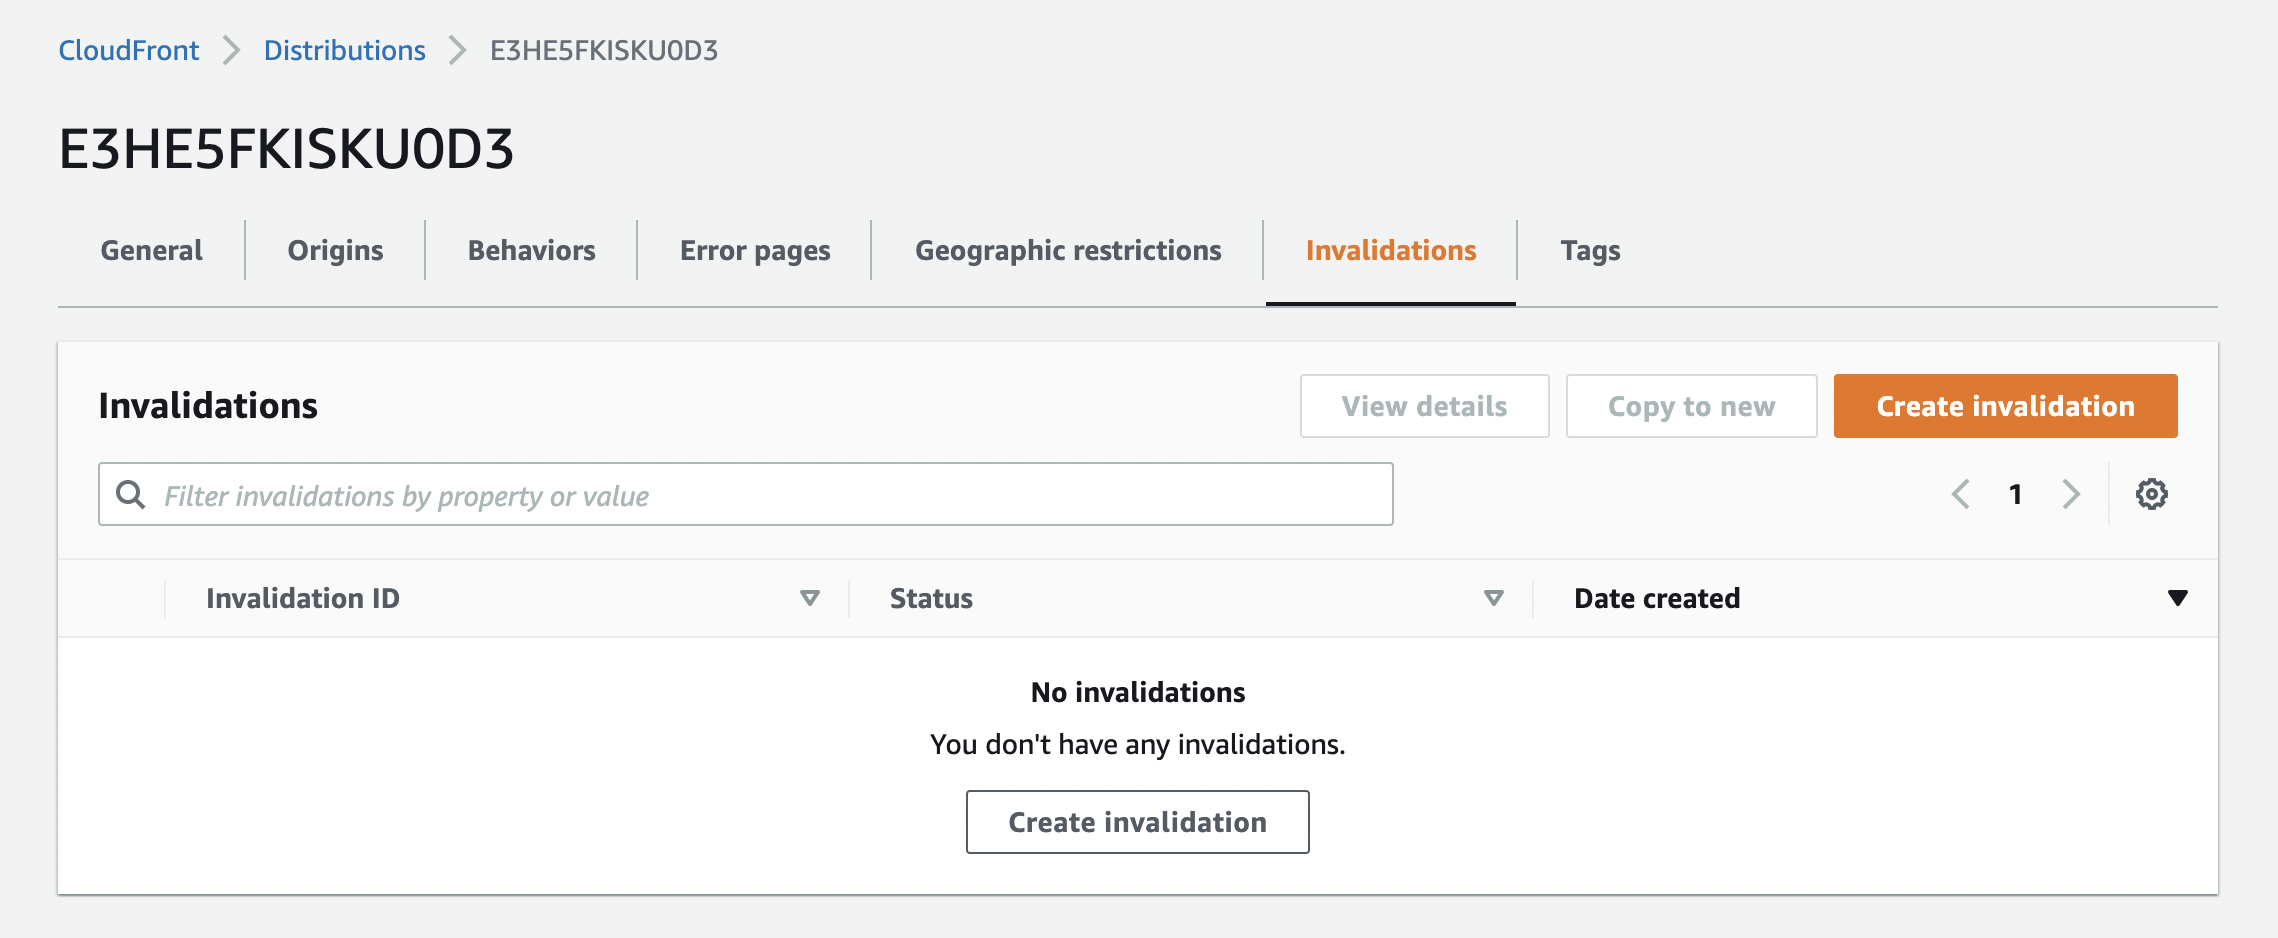Open the Origins tab

point(336,250)
